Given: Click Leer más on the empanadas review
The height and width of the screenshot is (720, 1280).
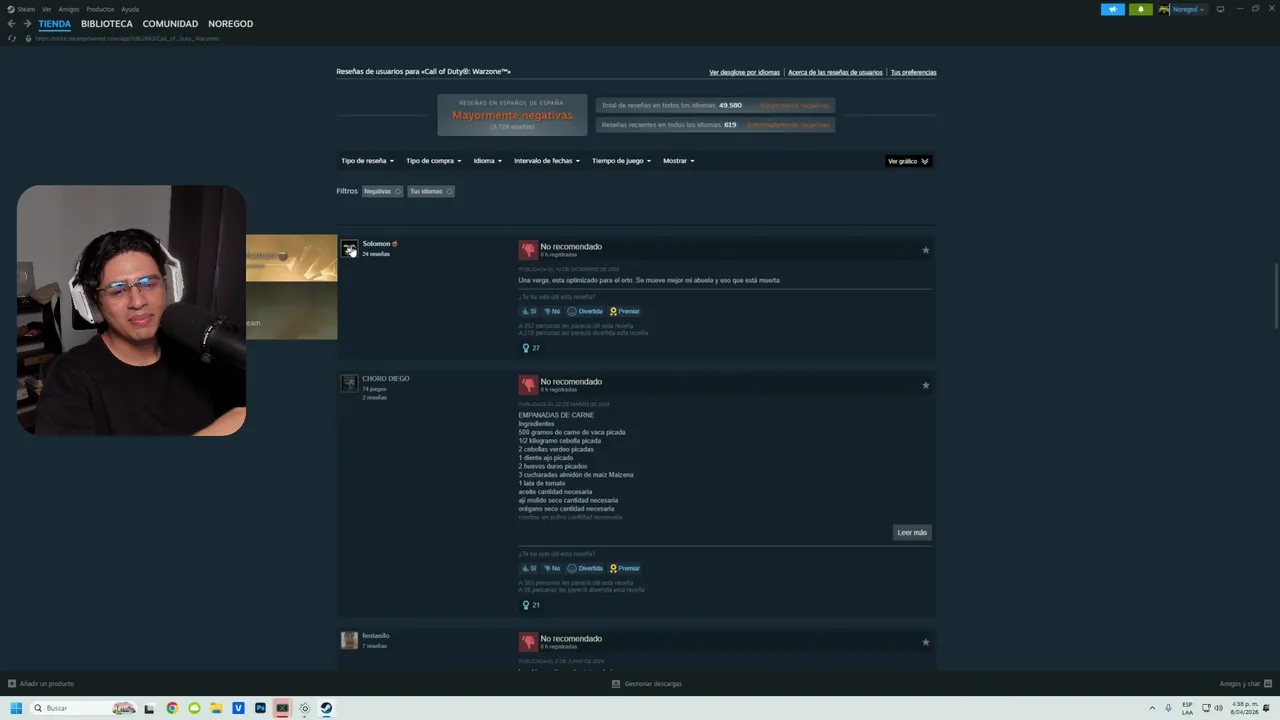Looking at the screenshot, I should (x=912, y=532).
